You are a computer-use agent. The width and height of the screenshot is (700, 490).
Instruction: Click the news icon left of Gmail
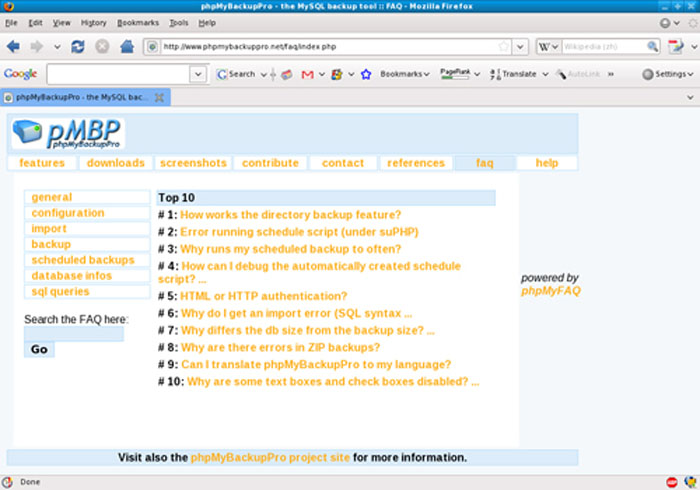(x=287, y=75)
